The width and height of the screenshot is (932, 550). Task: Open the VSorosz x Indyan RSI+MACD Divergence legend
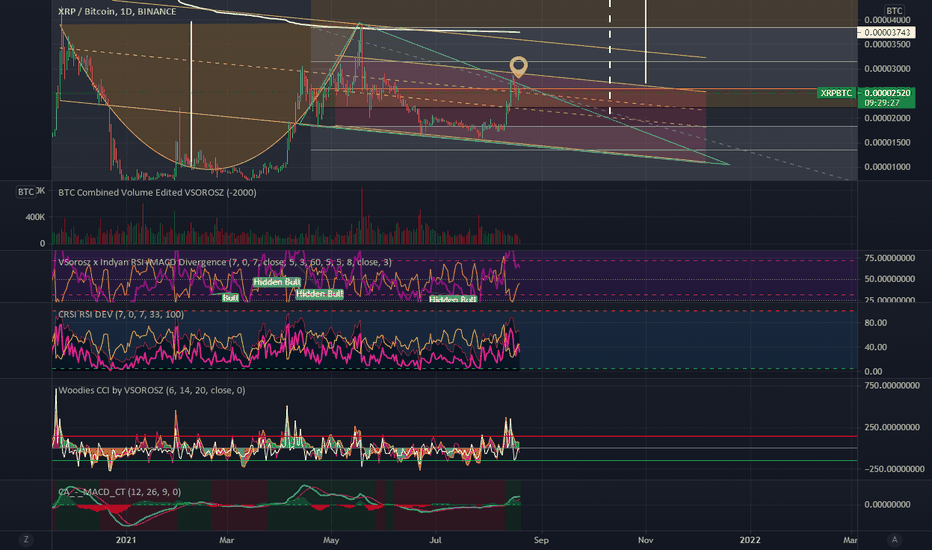(x=225, y=262)
